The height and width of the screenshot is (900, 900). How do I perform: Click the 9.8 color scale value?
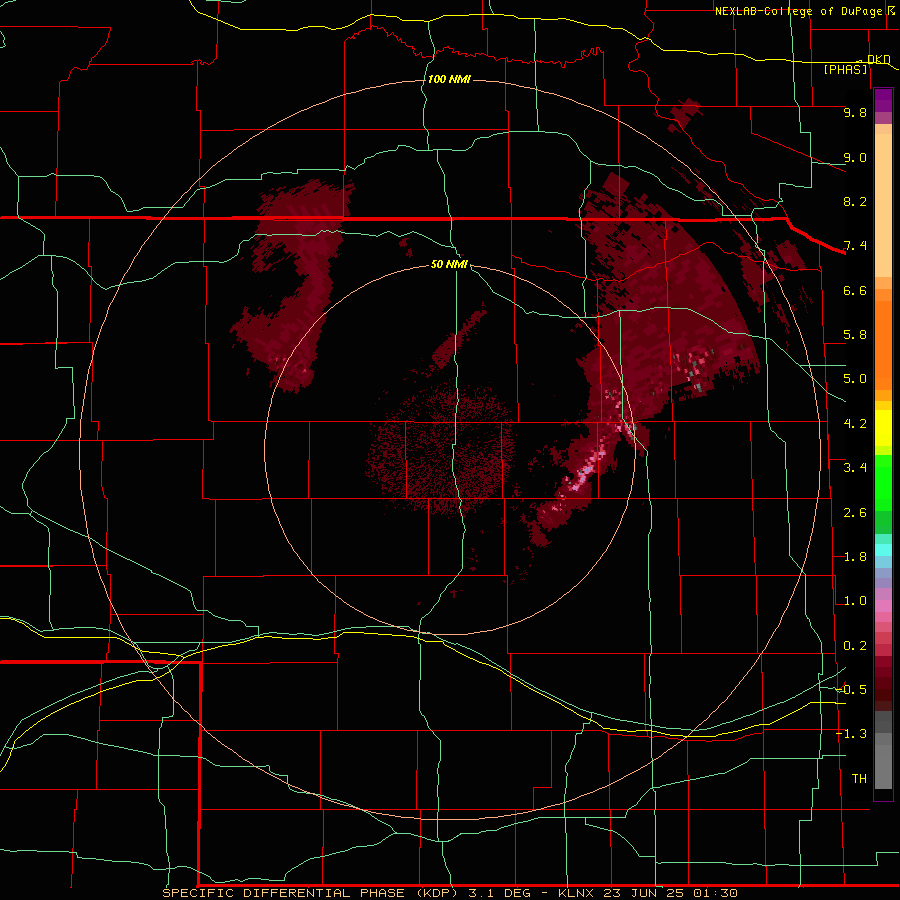855,112
